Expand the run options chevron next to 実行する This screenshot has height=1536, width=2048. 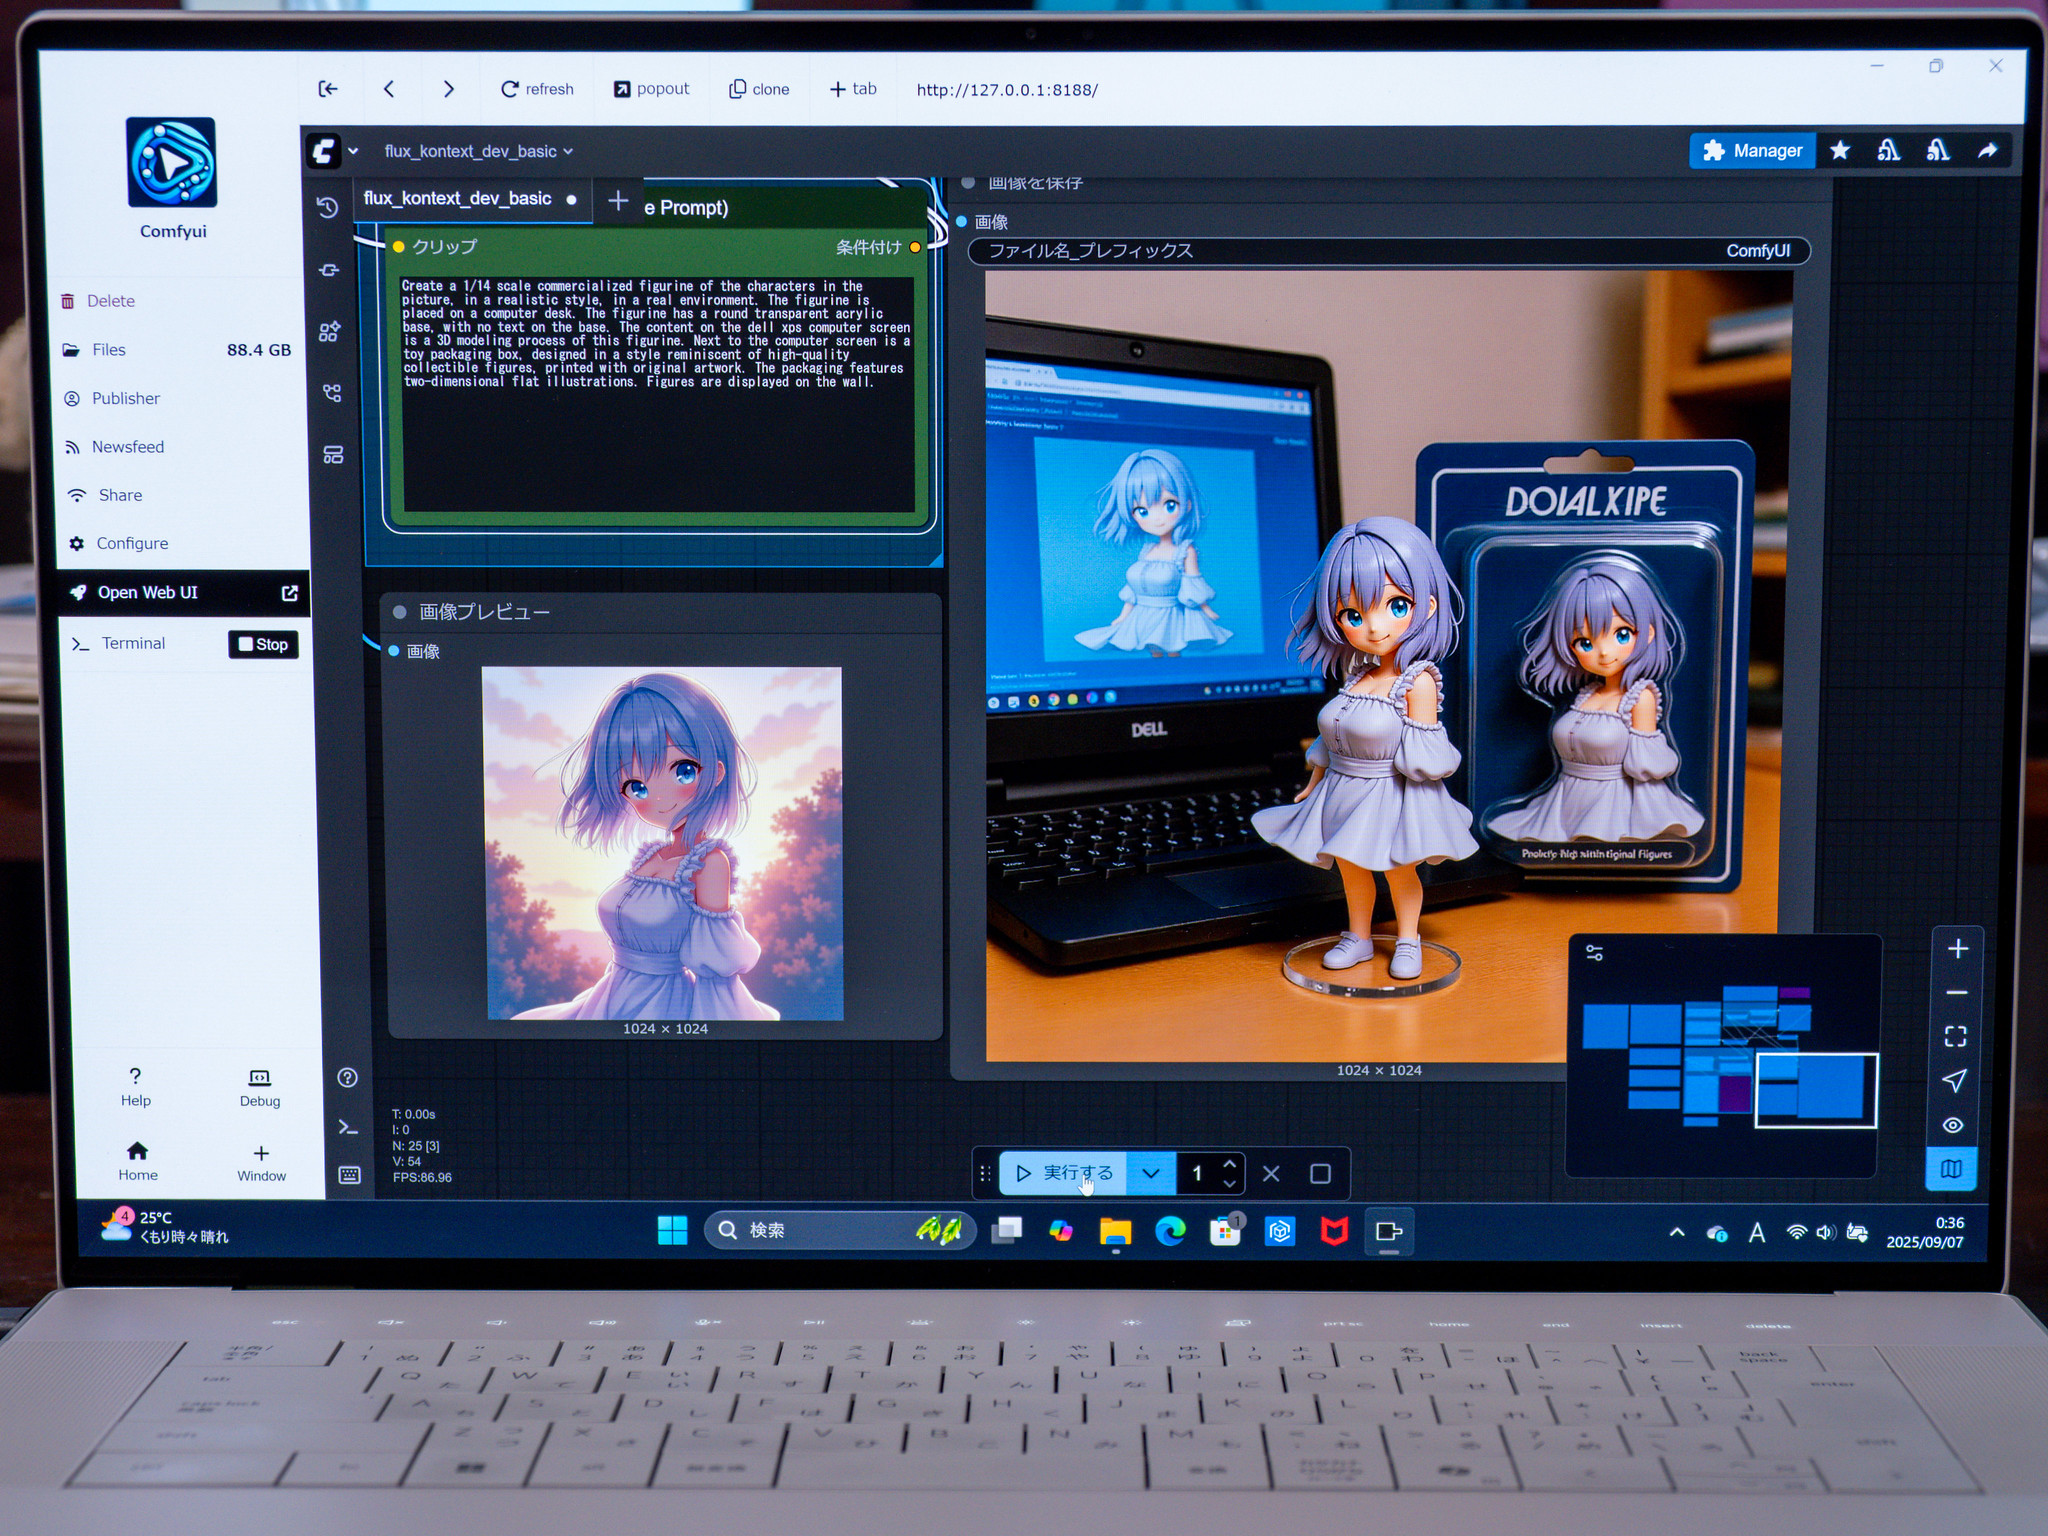[x=1150, y=1173]
